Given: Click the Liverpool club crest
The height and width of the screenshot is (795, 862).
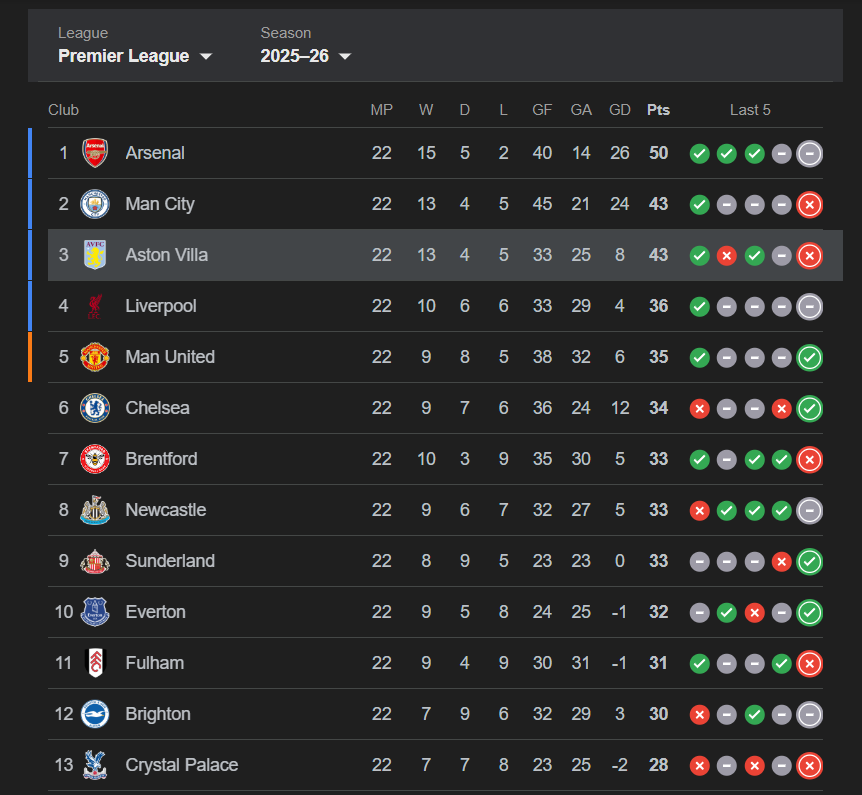Looking at the screenshot, I should point(94,306).
